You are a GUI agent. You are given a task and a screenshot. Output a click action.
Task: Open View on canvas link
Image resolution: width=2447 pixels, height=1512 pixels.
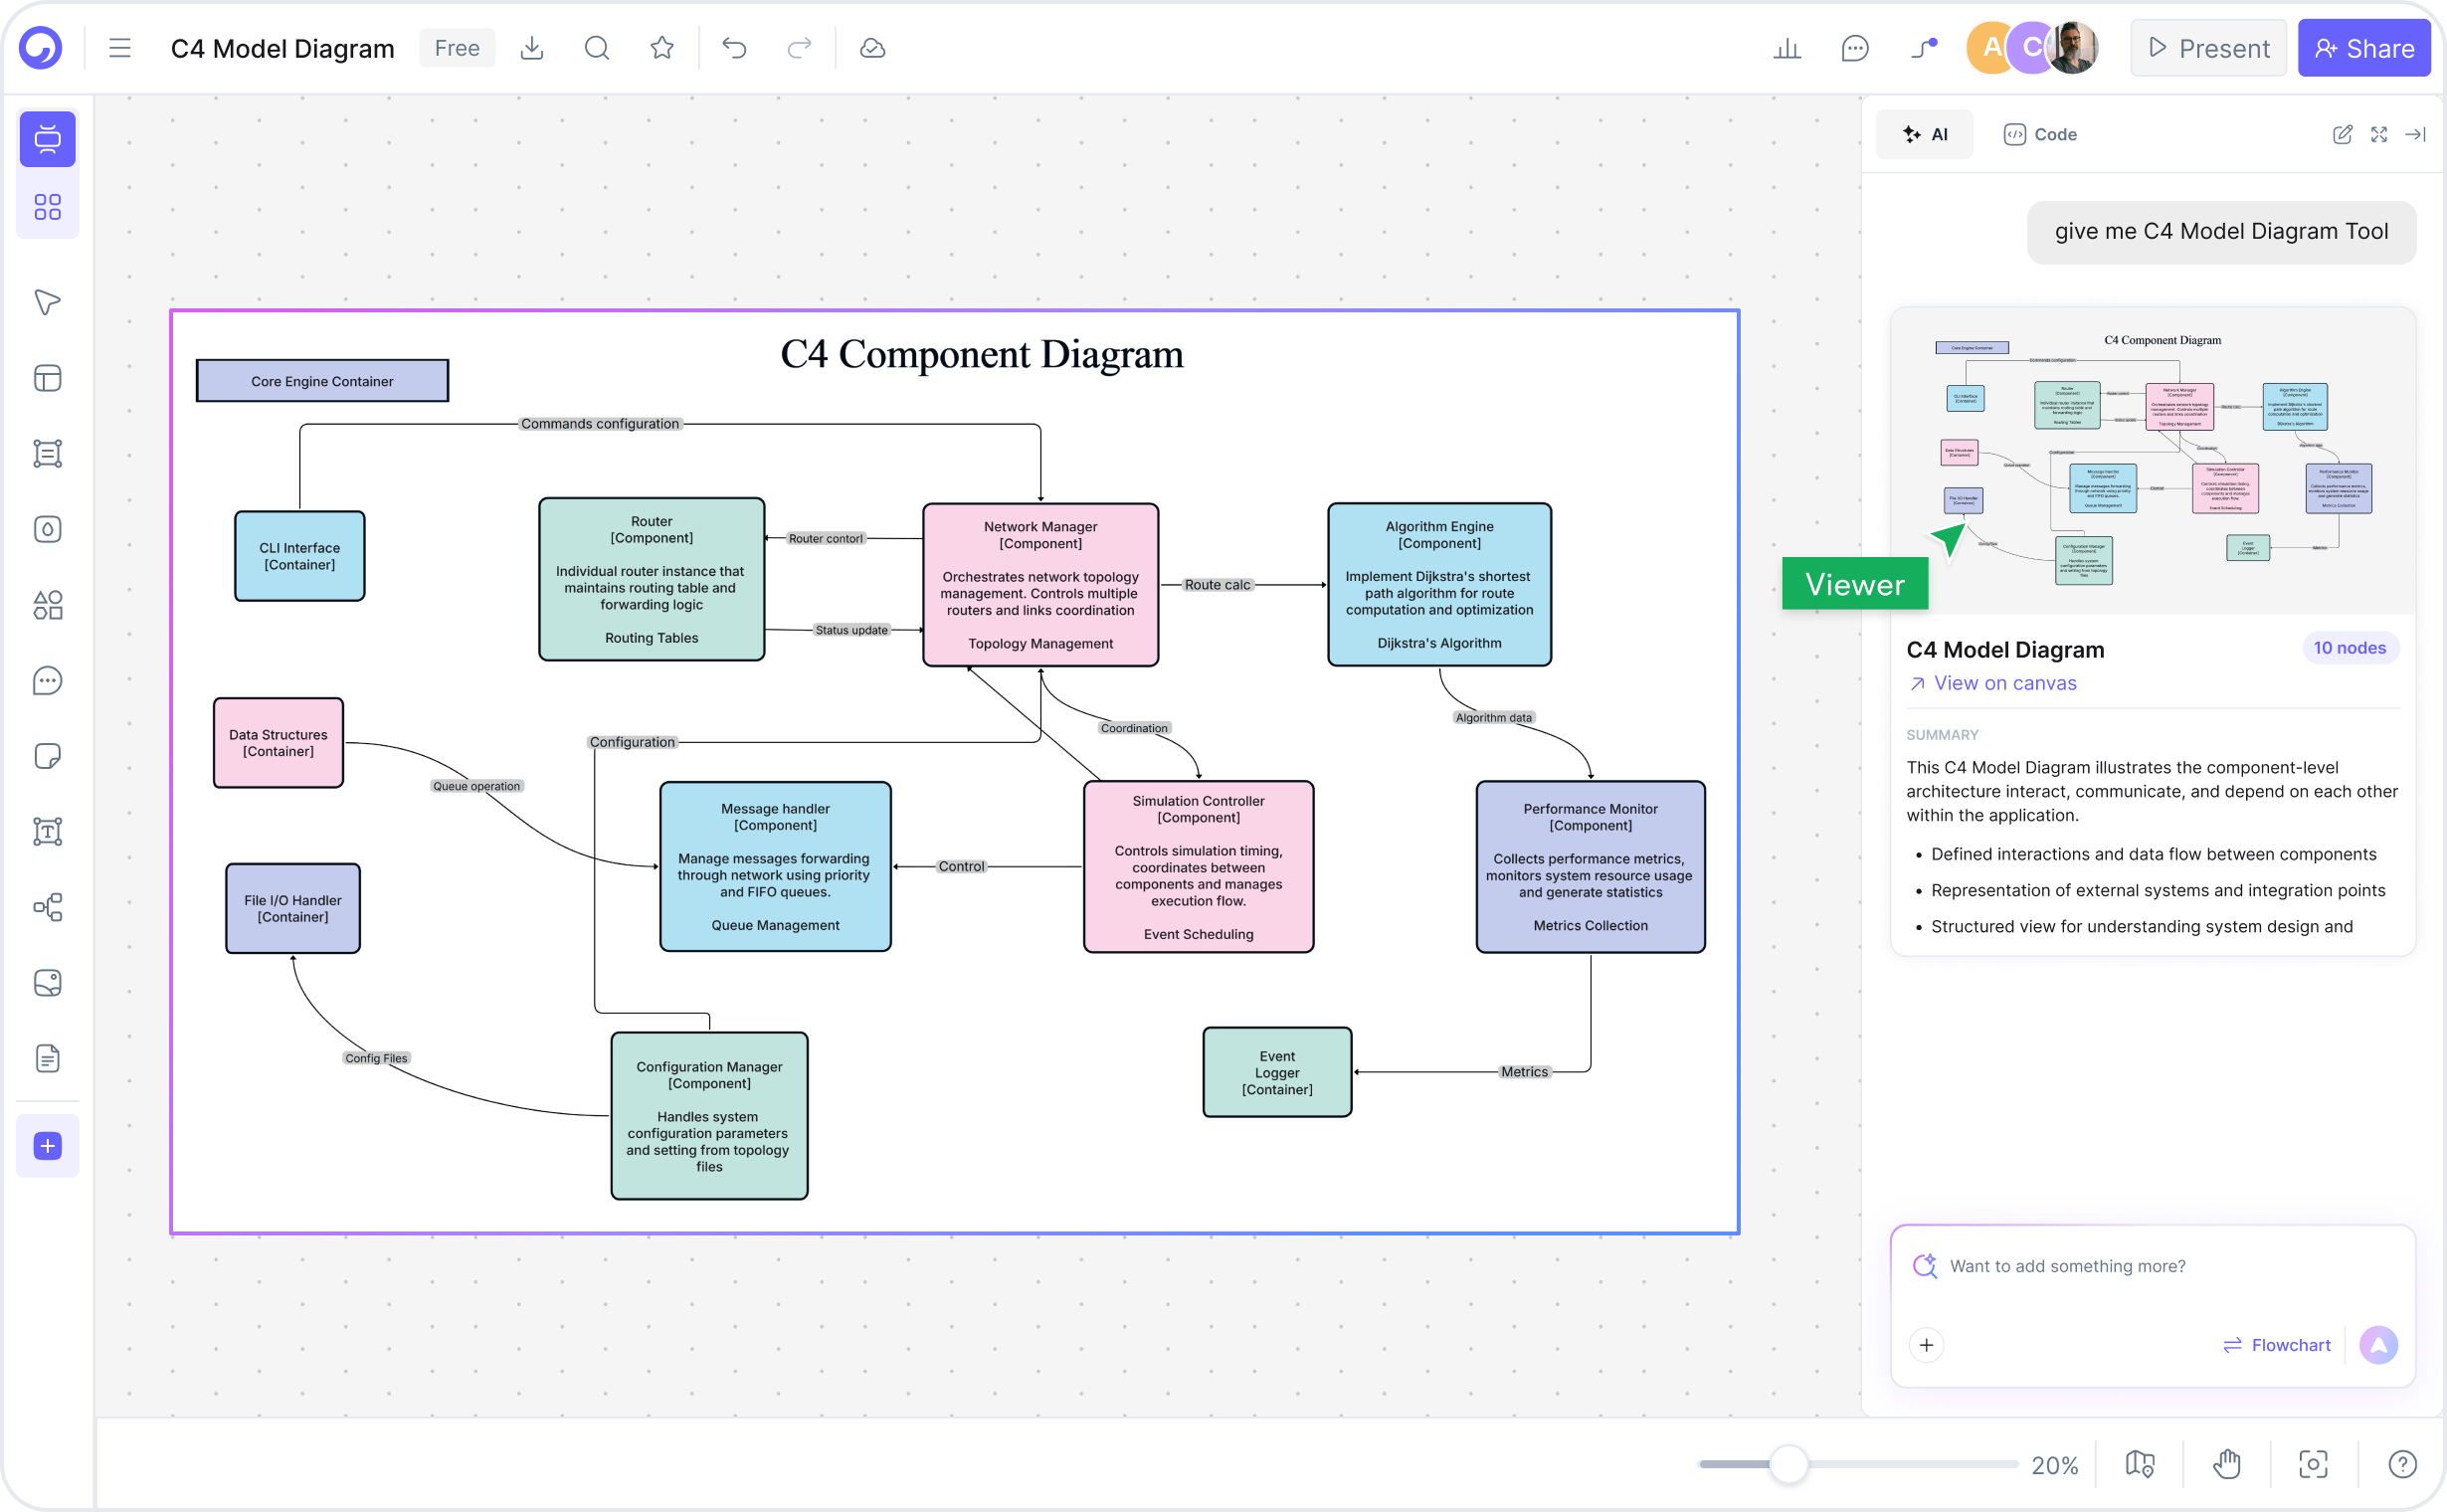click(1992, 683)
